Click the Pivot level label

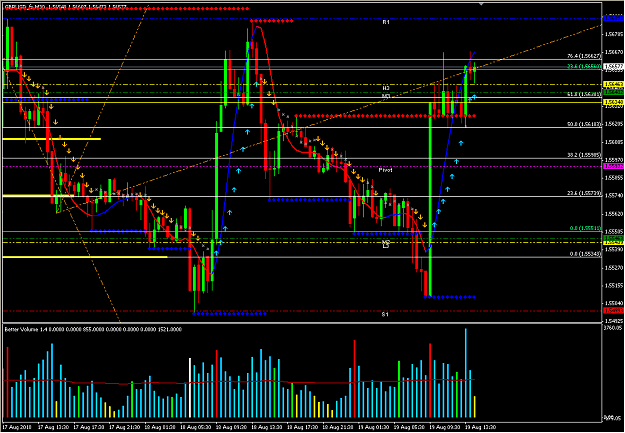(x=385, y=170)
